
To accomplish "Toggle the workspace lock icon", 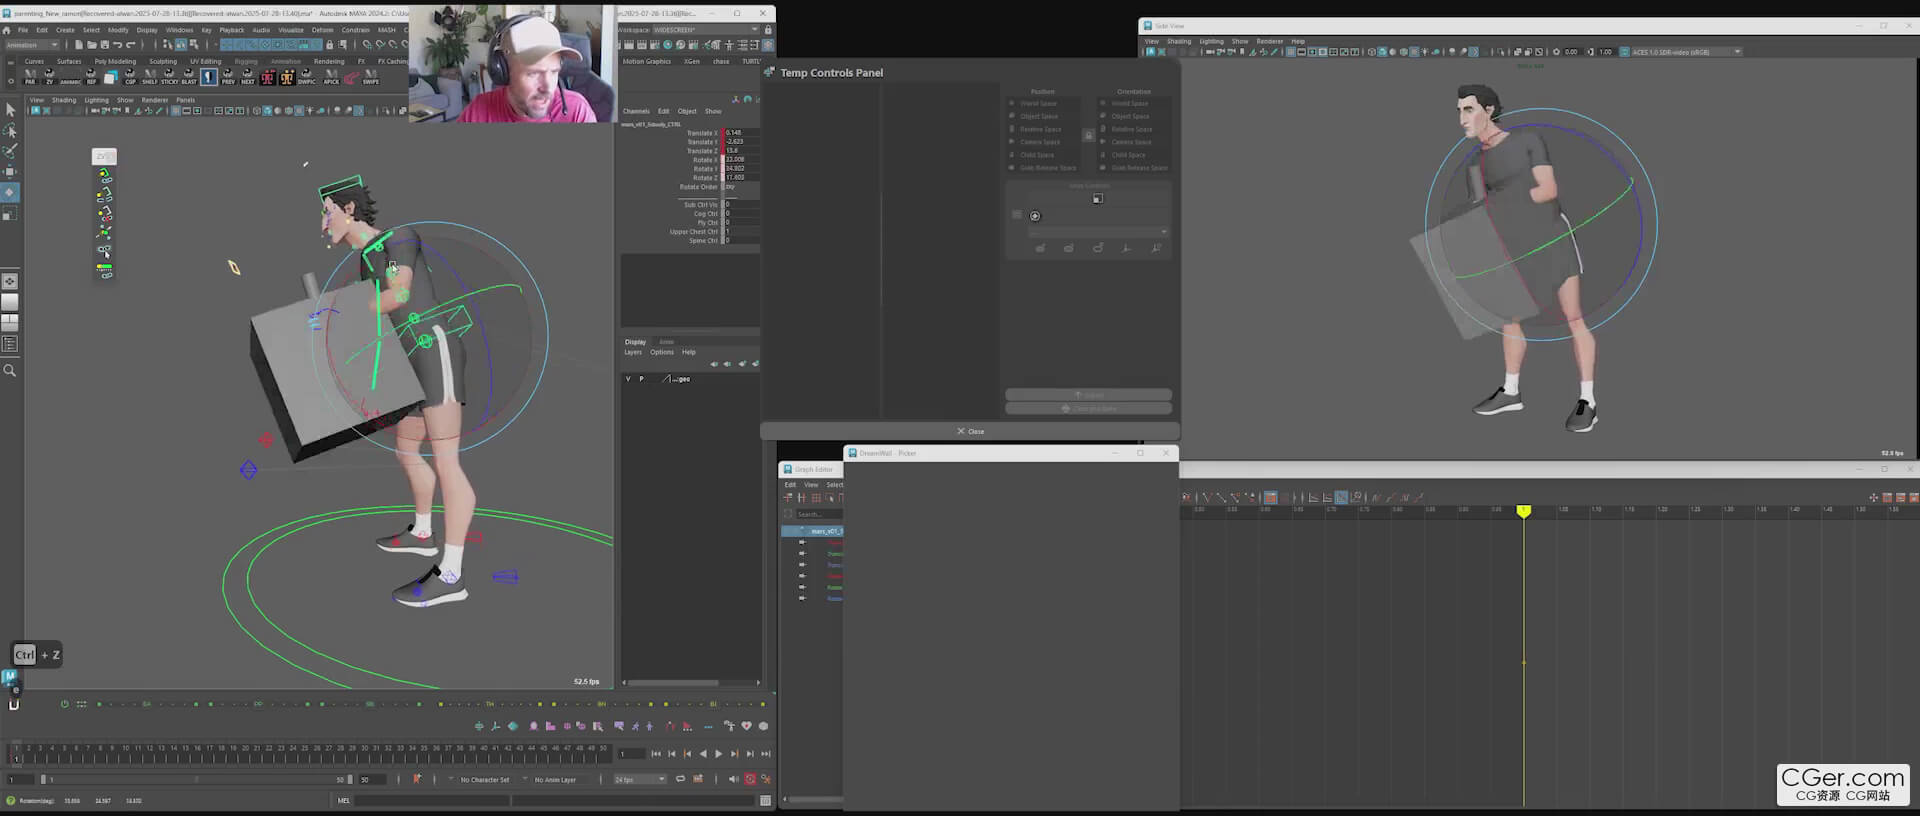I will [x=768, y=30].
